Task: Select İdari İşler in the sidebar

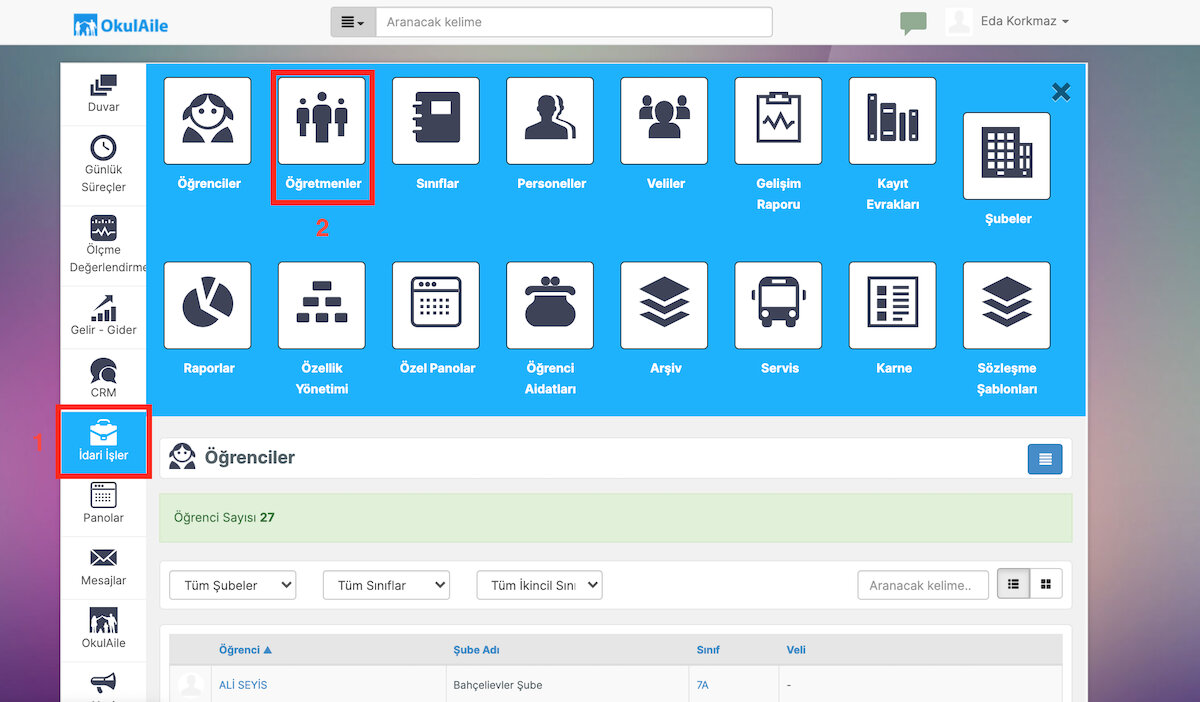Action: 104,442
